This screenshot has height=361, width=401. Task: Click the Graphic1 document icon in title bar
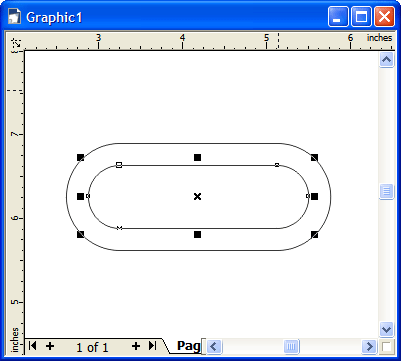point(14,17)
